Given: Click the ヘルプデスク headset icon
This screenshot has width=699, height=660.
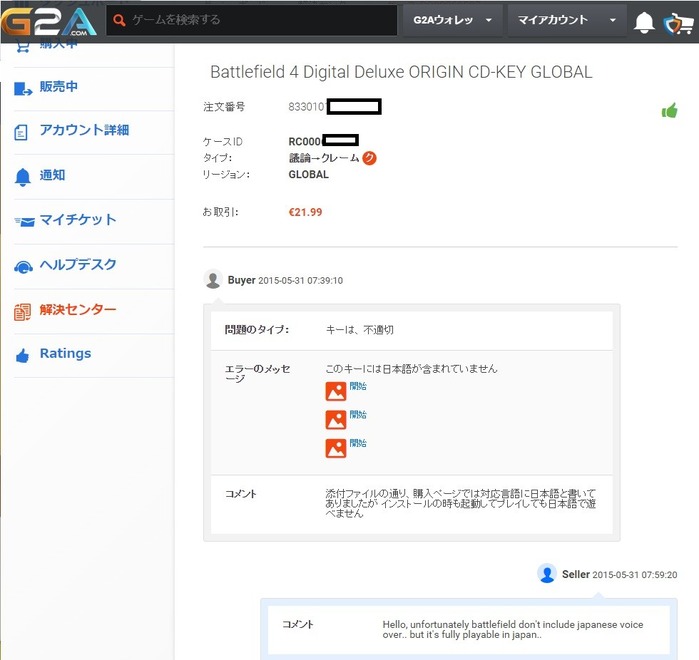Looking at the screenshot, I should (23, 267).
